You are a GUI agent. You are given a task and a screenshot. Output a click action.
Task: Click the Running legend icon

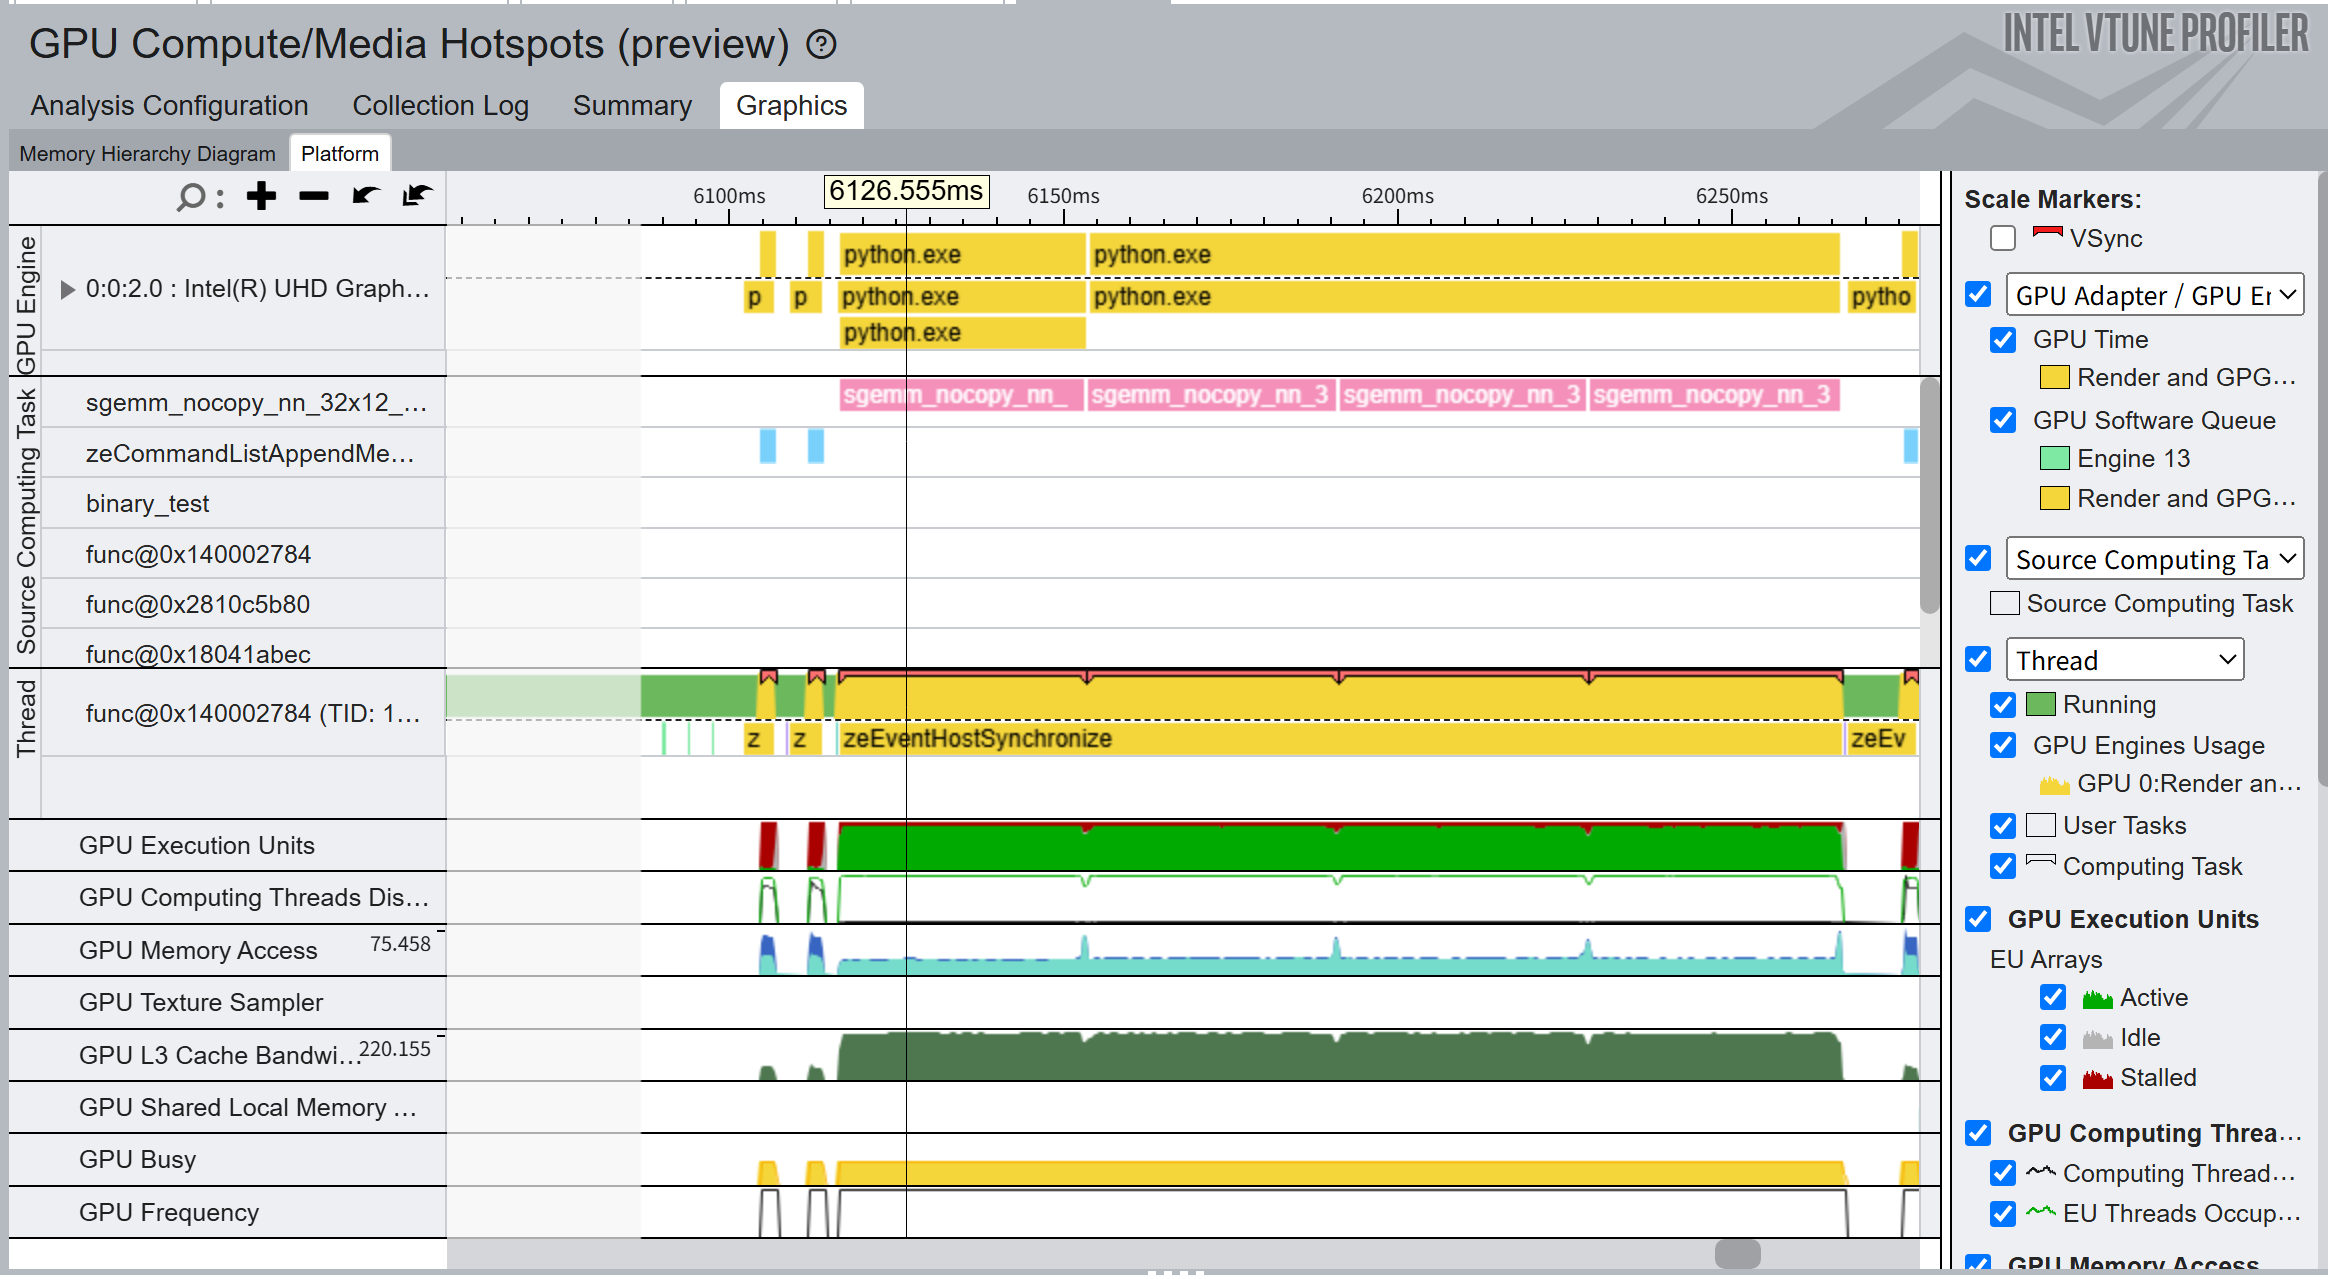pyautogui.click(x=2041, y=704)
